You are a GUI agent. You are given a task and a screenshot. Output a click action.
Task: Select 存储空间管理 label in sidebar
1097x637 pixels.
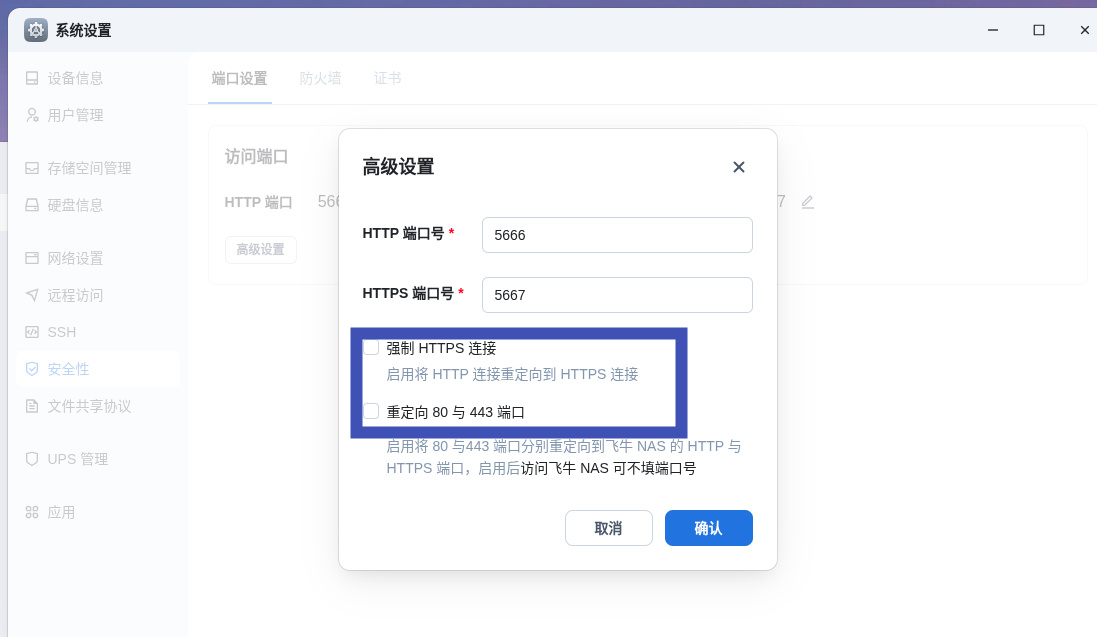[90, 169]
